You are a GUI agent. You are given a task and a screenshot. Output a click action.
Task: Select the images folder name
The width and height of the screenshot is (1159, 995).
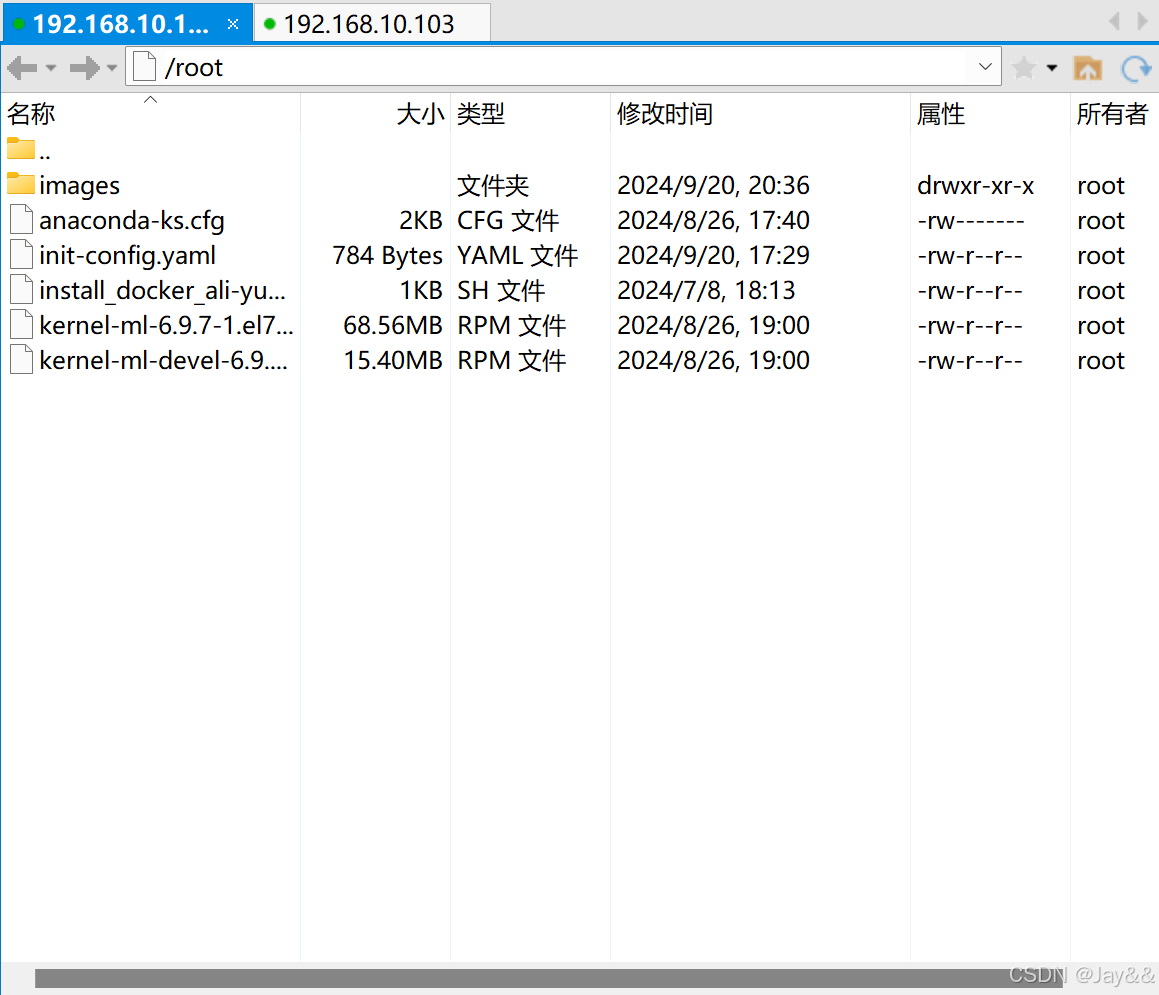click(x=79, y=186)
